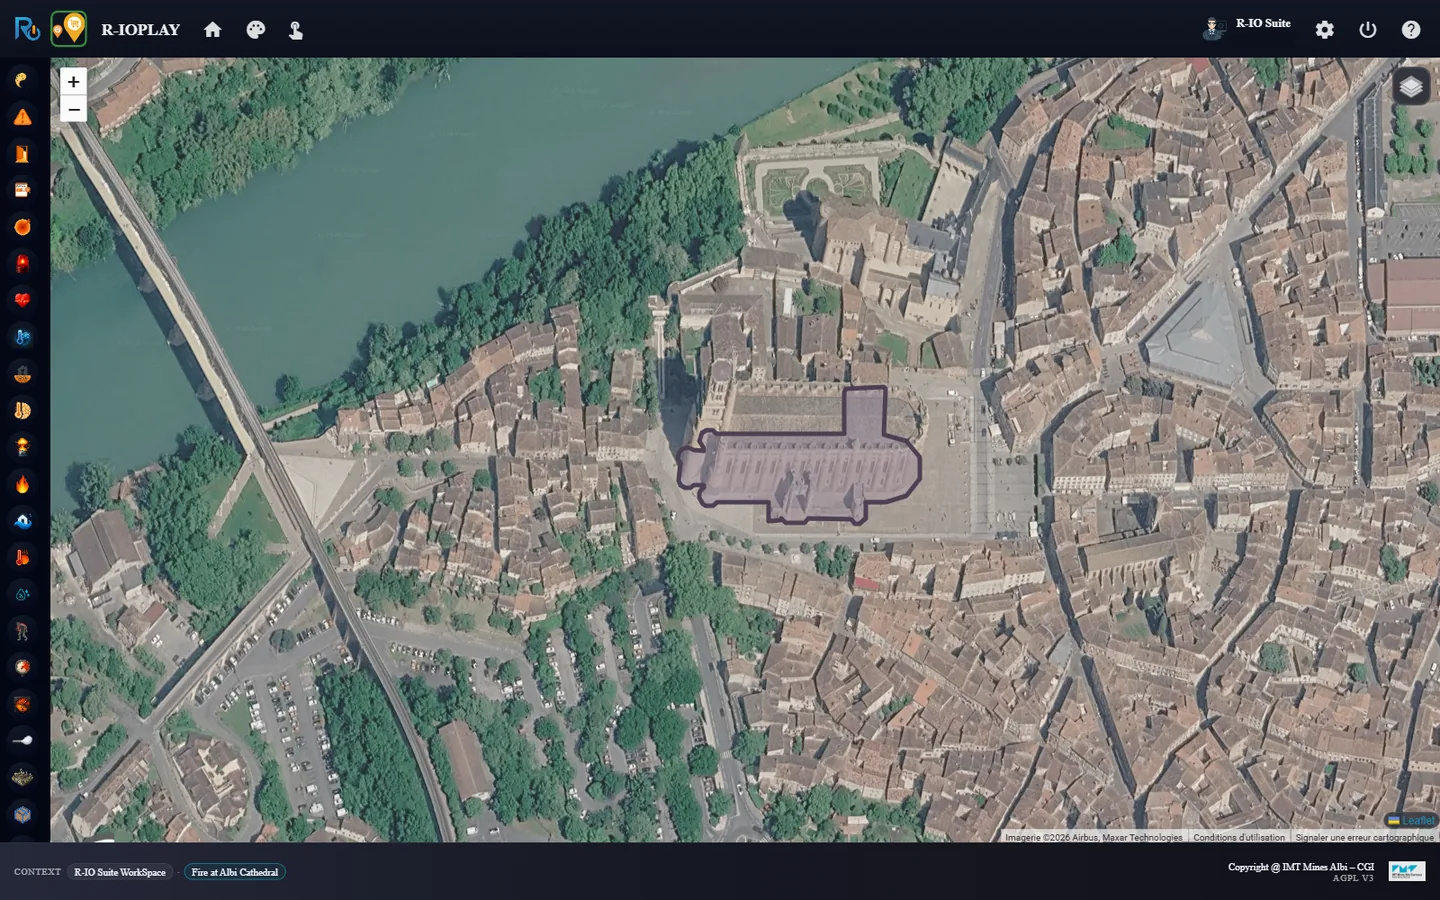Click the Fire at Albi Cathedral context chip
Image resolution: width=1440 pixels, height=900 pixels.
(235, 872)
